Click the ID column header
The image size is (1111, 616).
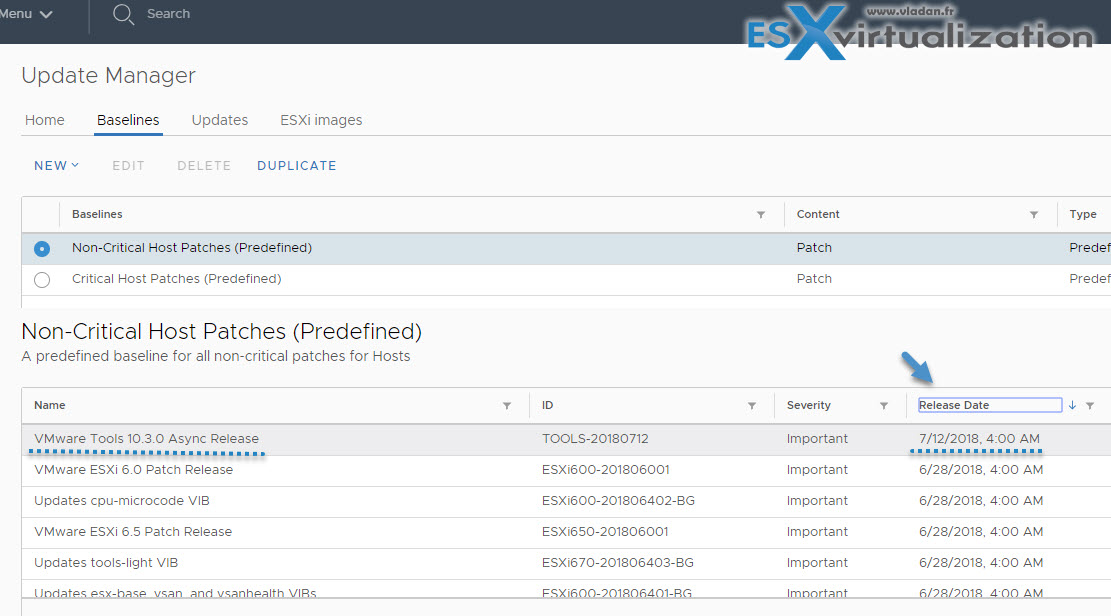tap(548, 405)
